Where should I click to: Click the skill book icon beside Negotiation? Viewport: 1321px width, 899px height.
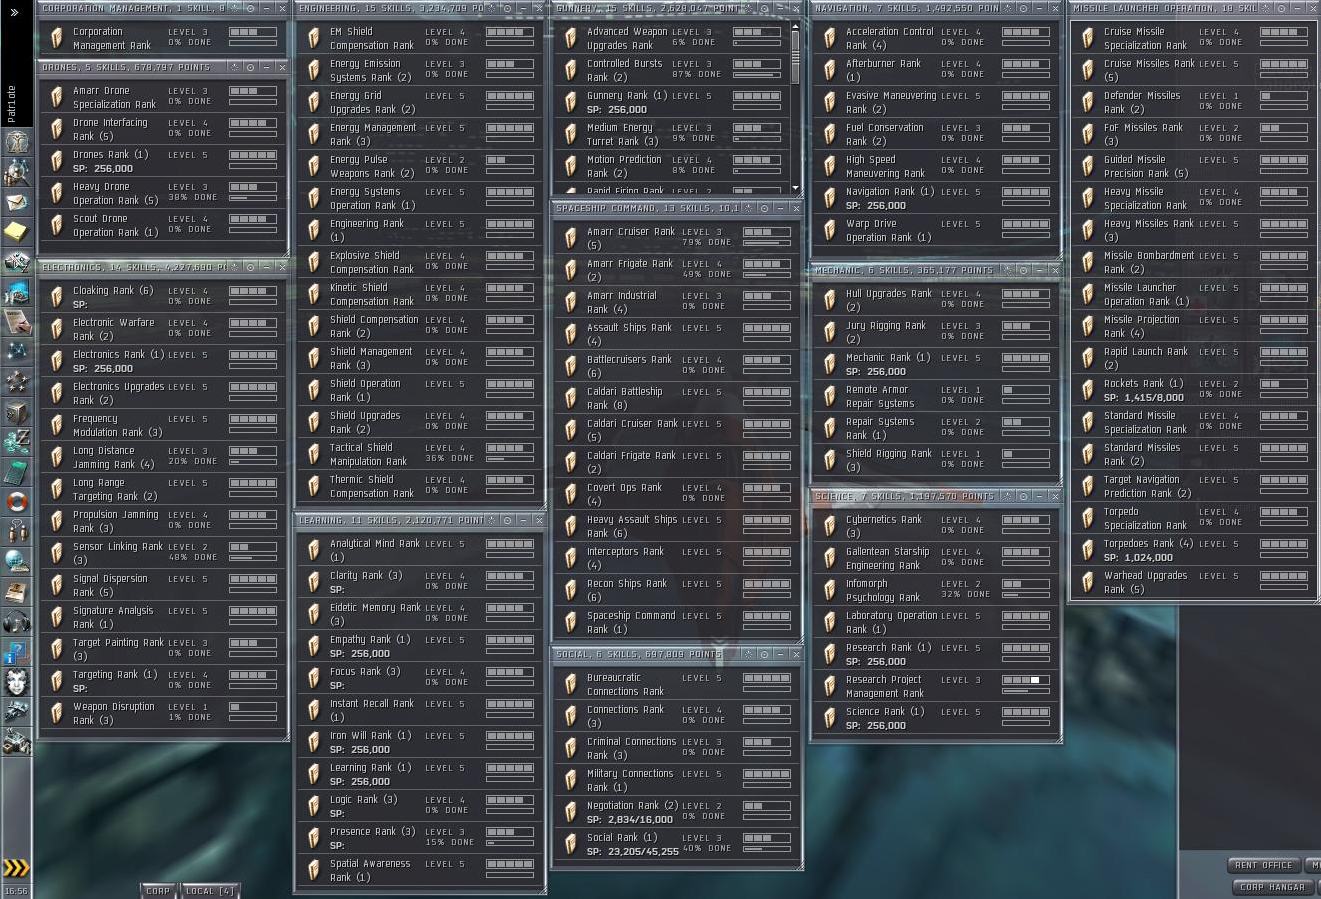click(x=571, y=812)
